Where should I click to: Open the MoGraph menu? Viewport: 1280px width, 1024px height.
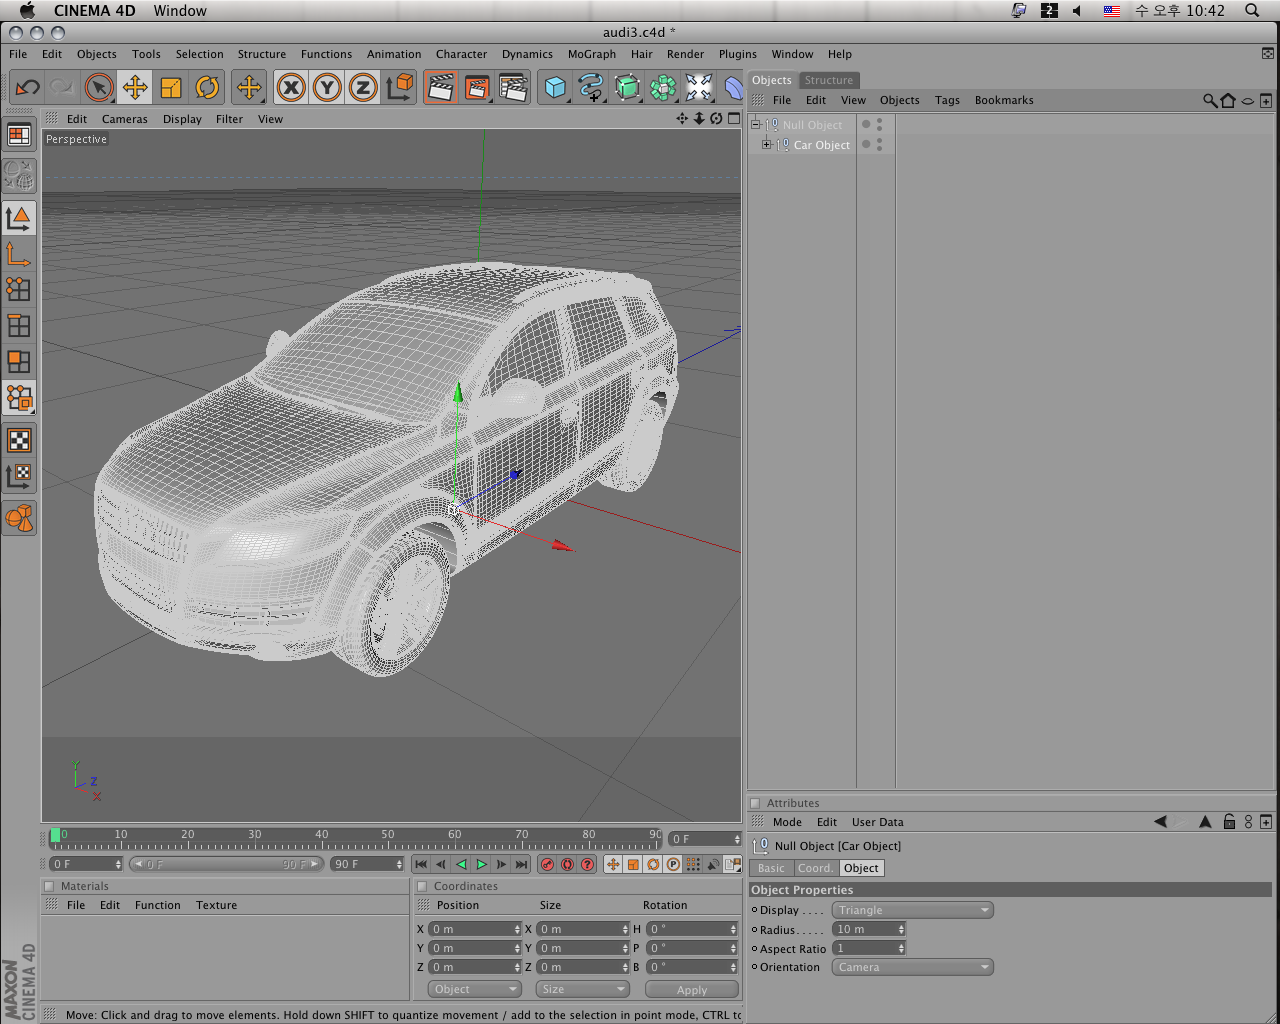coord(592,54)
